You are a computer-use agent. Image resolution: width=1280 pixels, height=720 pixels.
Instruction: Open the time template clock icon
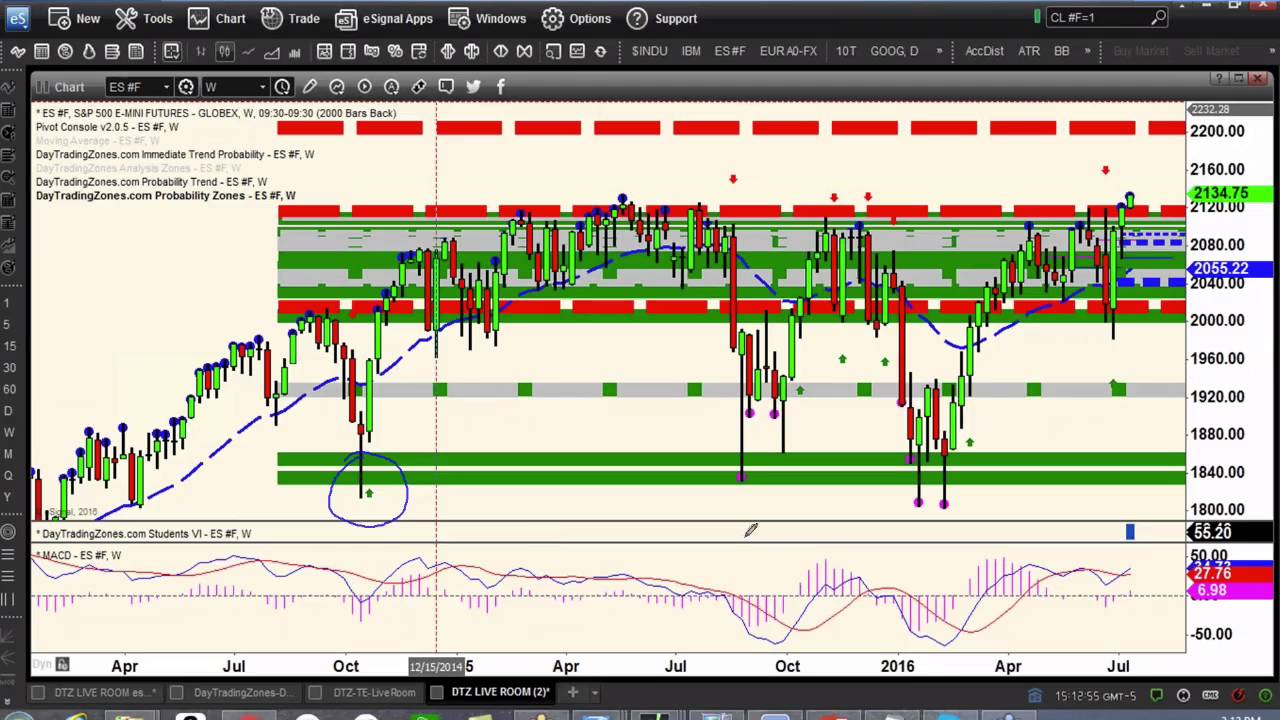tap(282, 87)
